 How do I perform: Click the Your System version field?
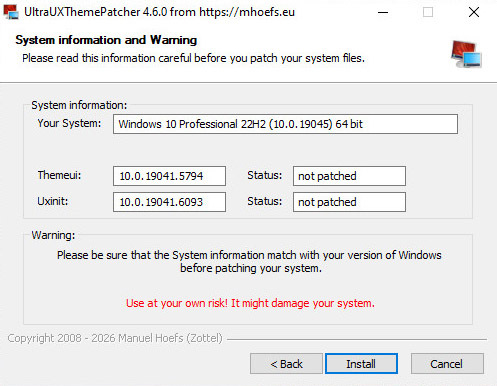click(x=285, y=124)
